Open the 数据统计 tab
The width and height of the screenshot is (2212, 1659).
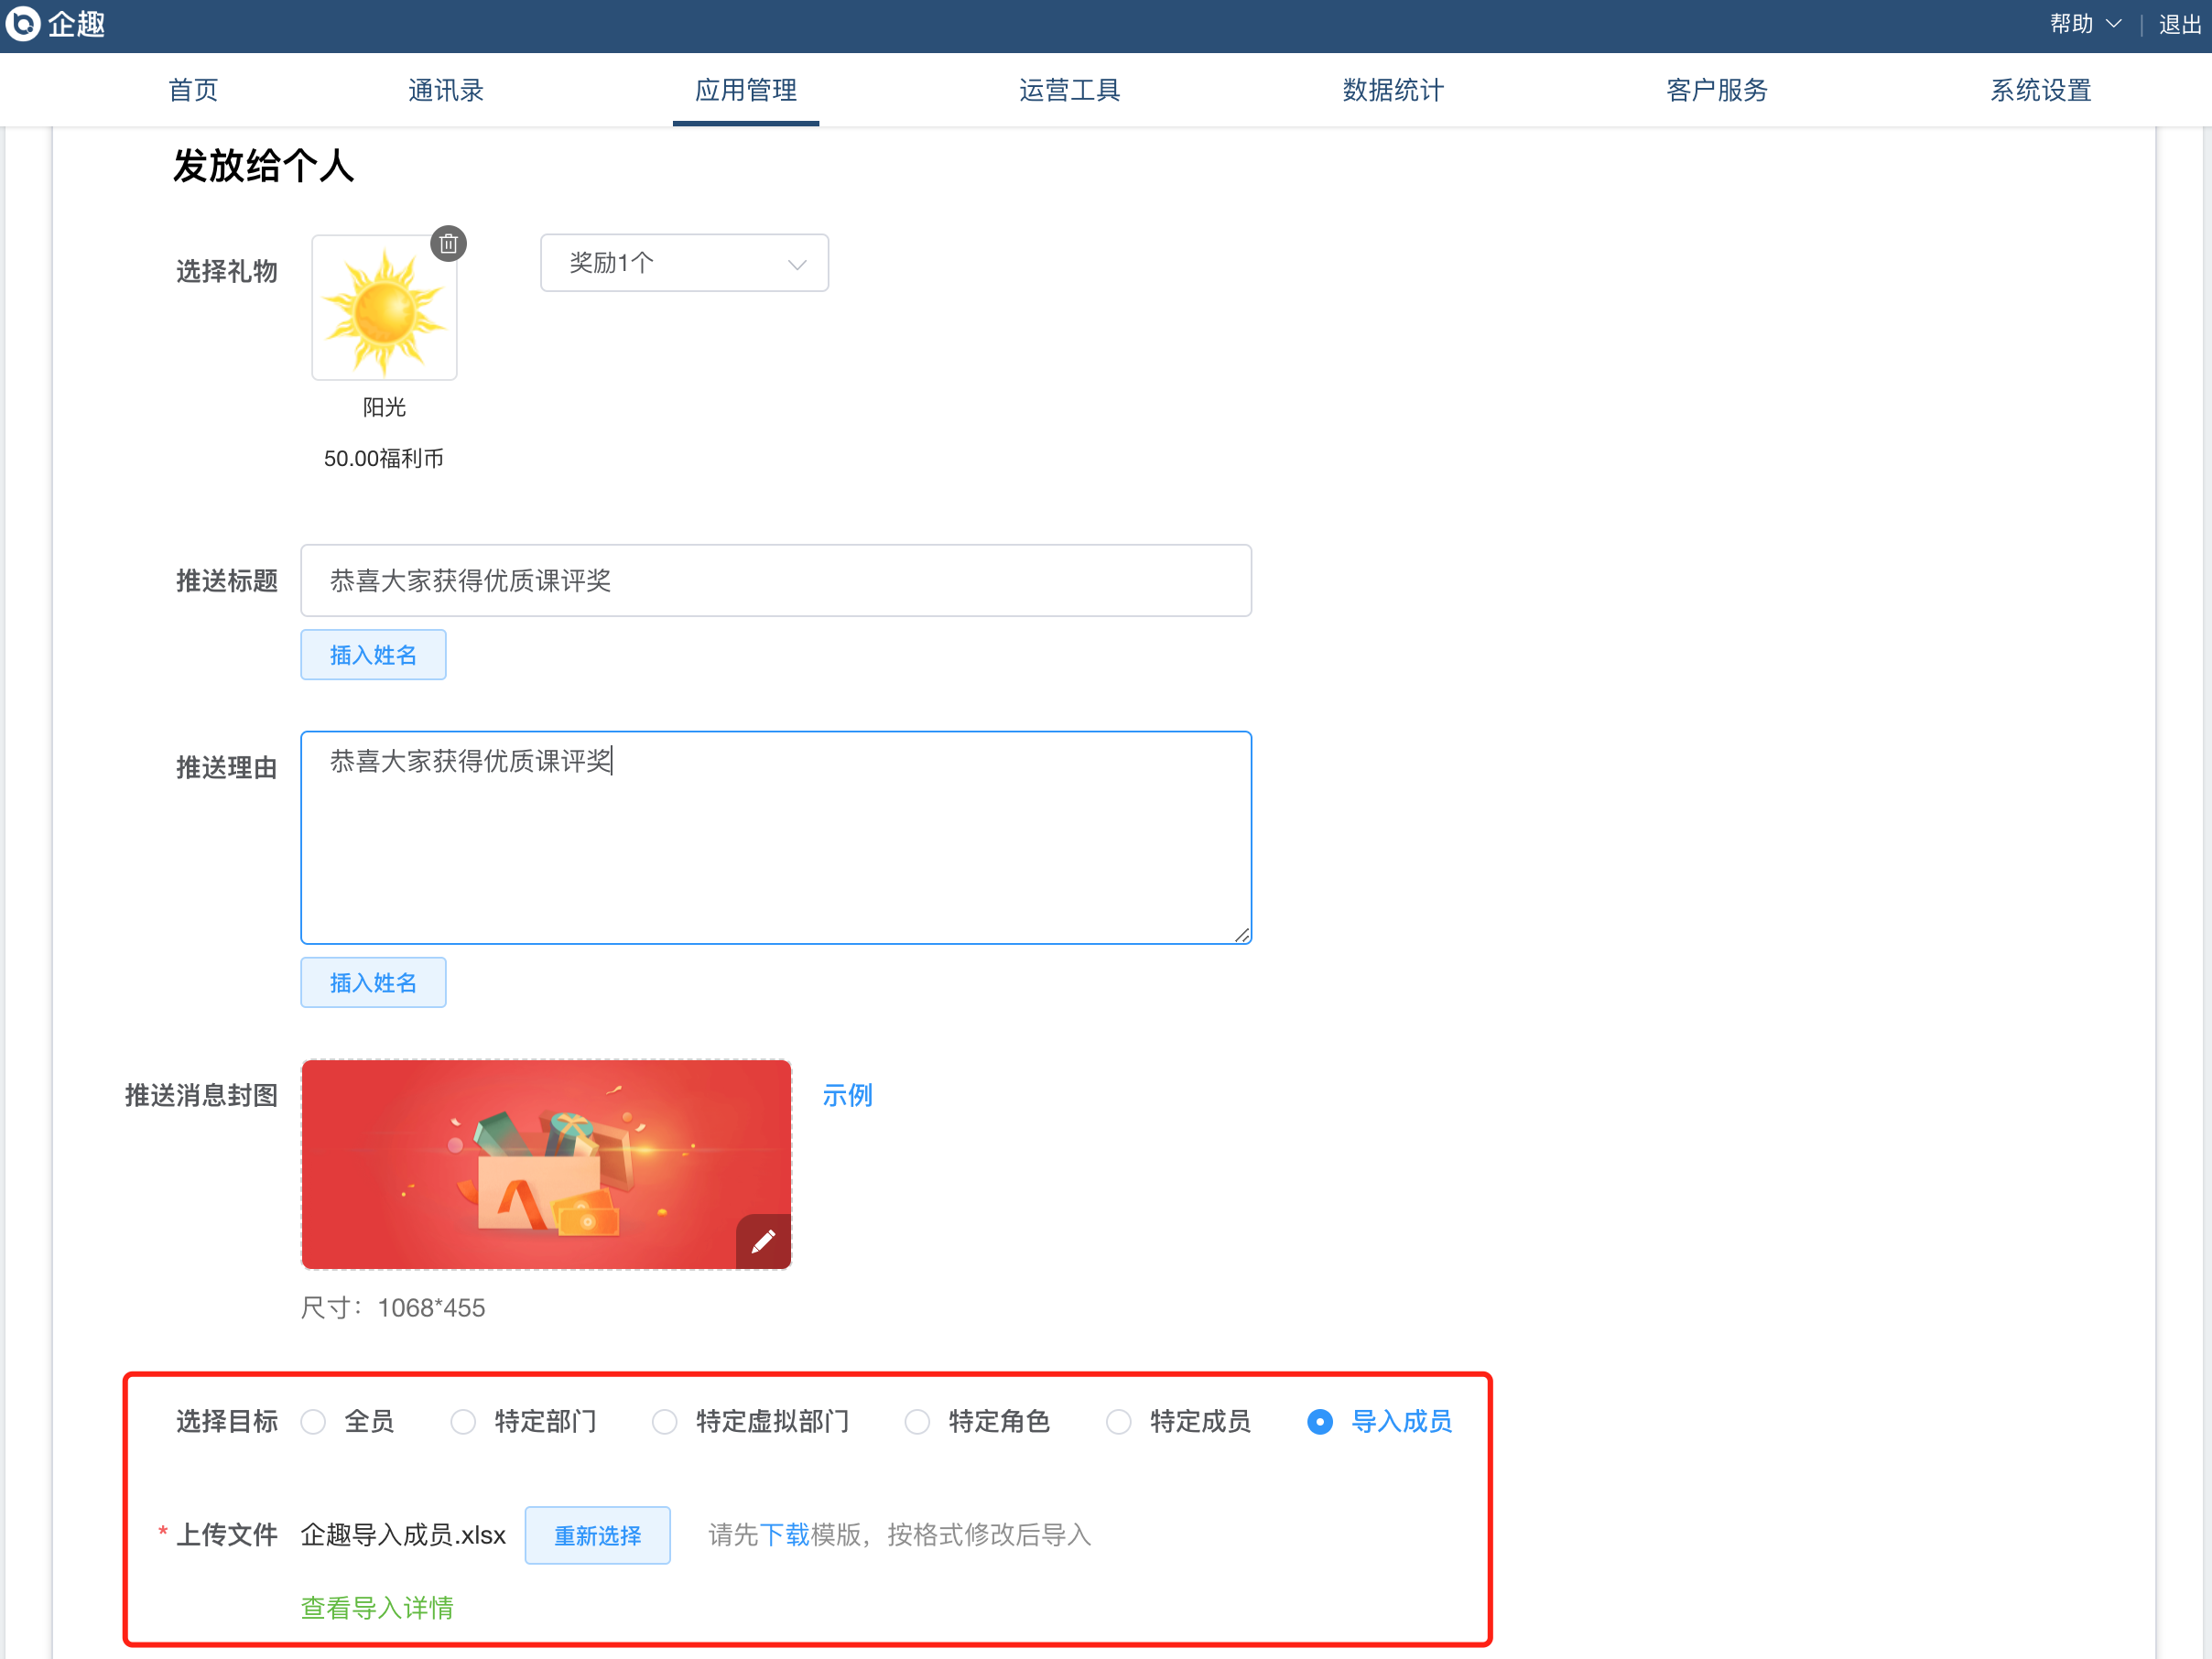(x=1393, y=90)
